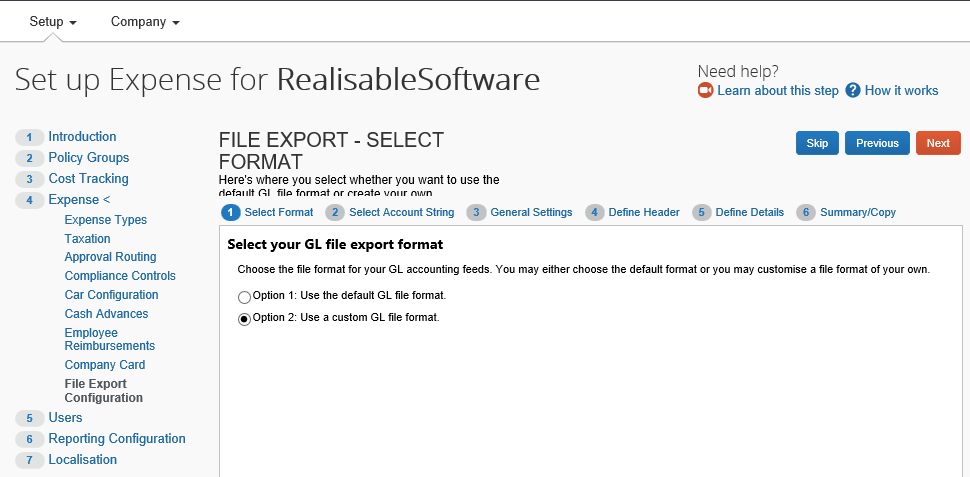Go back with the Previous button

coord(877,143)
